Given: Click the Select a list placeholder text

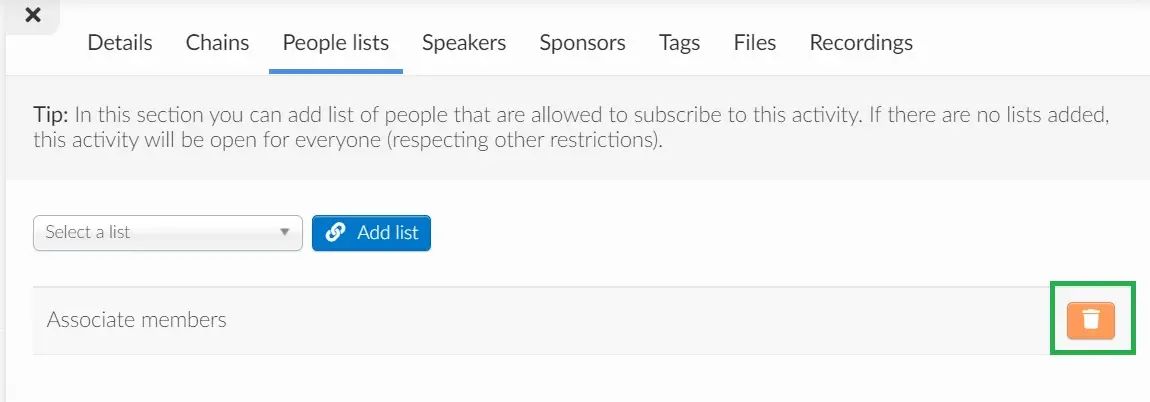Looking at the screenshot, I should coord(87,233).
